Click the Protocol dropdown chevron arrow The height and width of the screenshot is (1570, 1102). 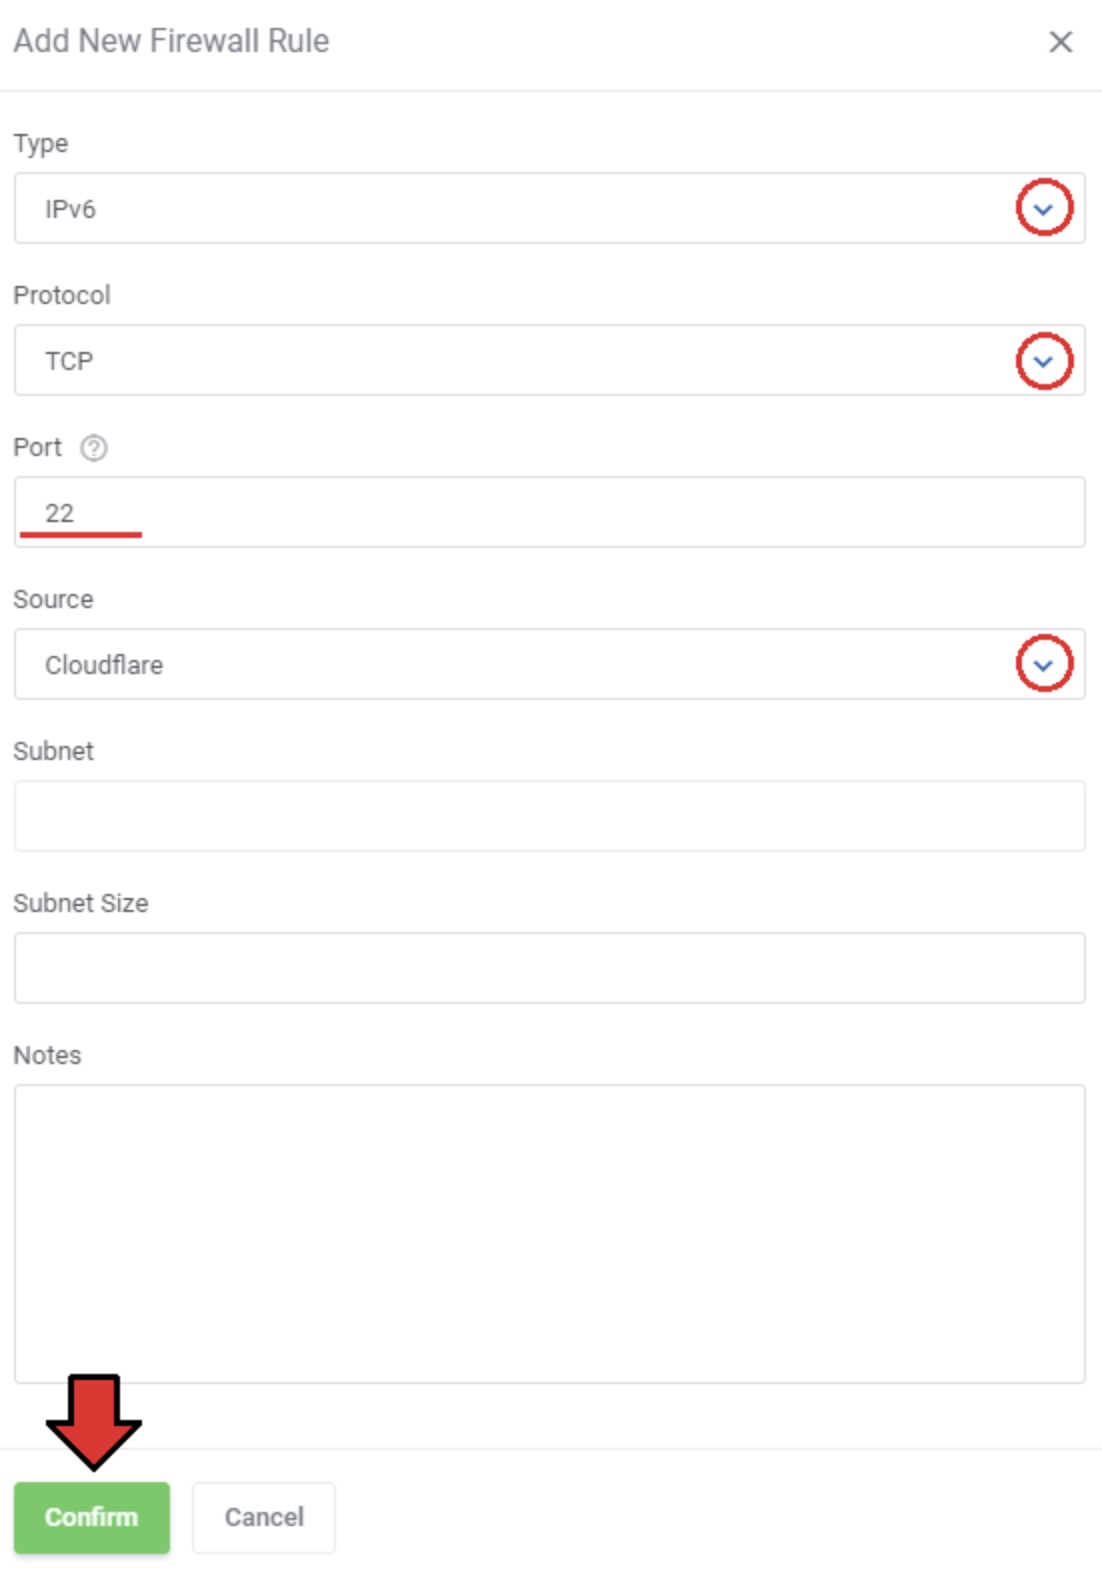click(1044, 361)
